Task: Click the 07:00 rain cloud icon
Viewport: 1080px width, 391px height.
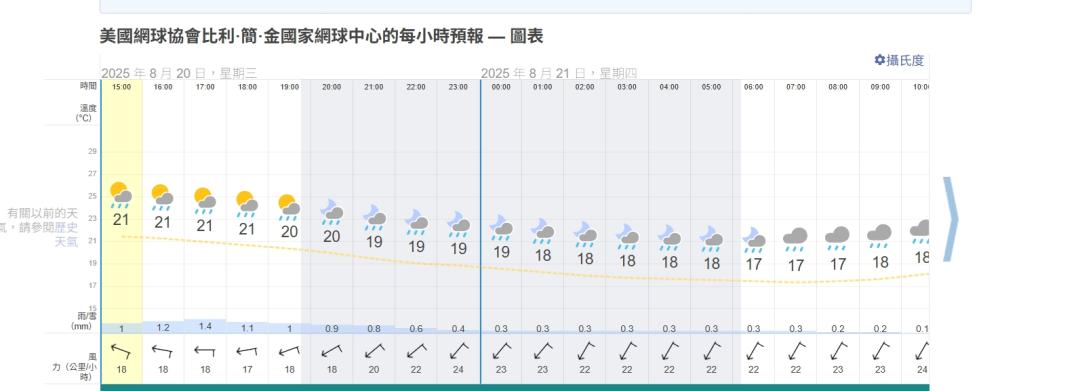Action: coord(796,240)
